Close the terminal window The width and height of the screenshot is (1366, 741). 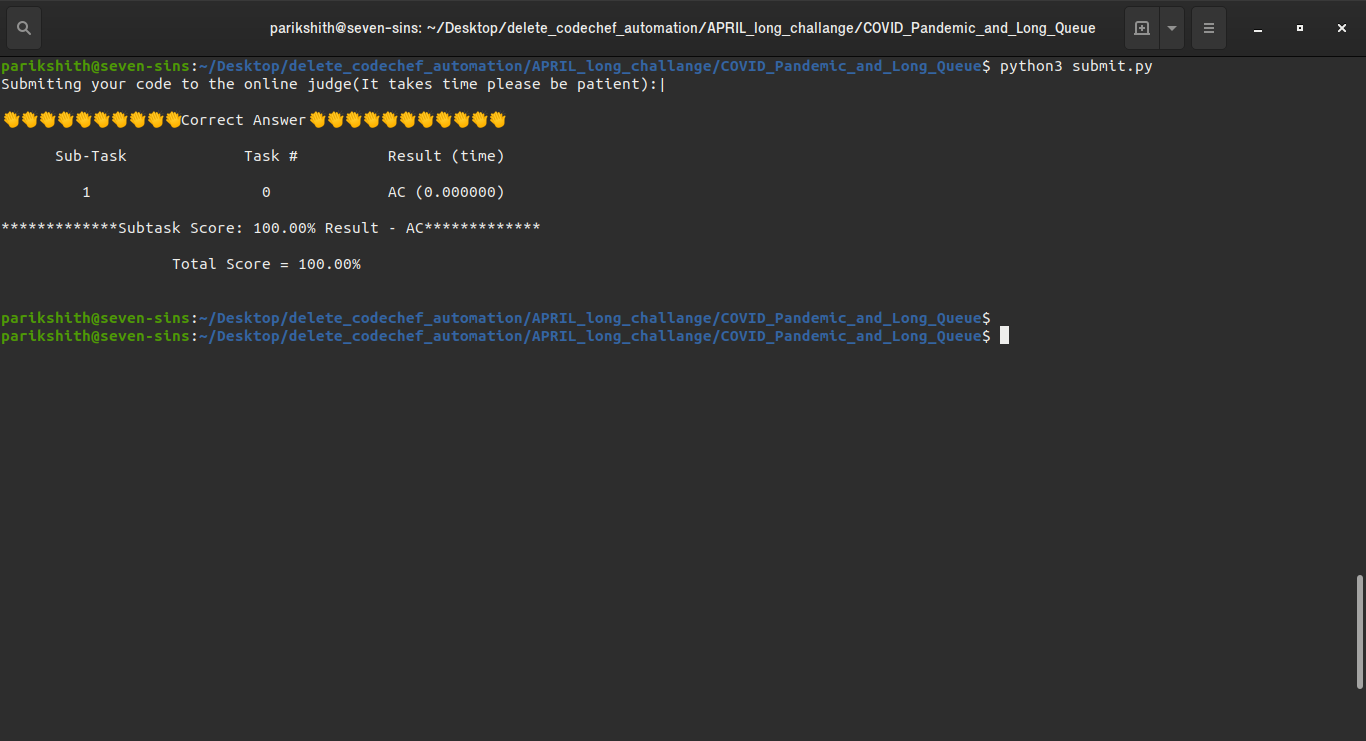[x=1342, y=28]
